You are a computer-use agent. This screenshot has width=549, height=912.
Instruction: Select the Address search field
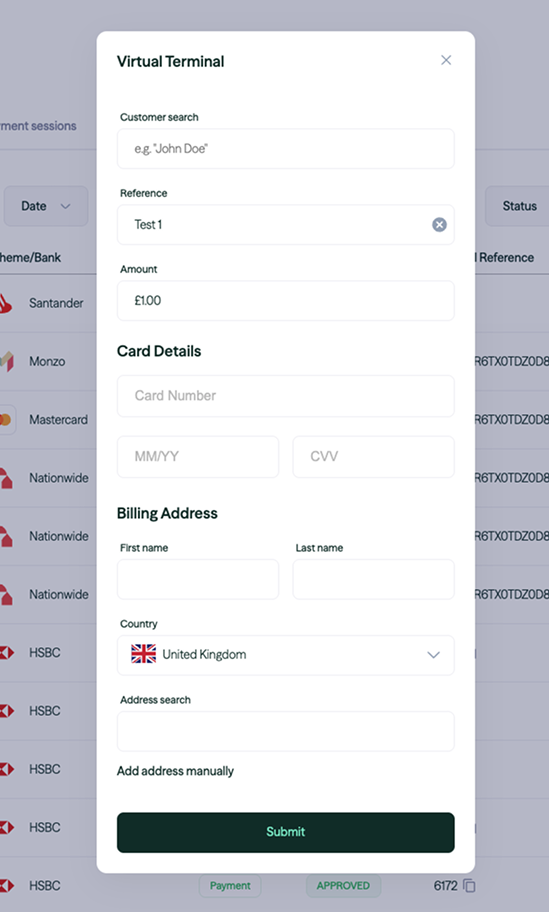click(x=286, y=731)
